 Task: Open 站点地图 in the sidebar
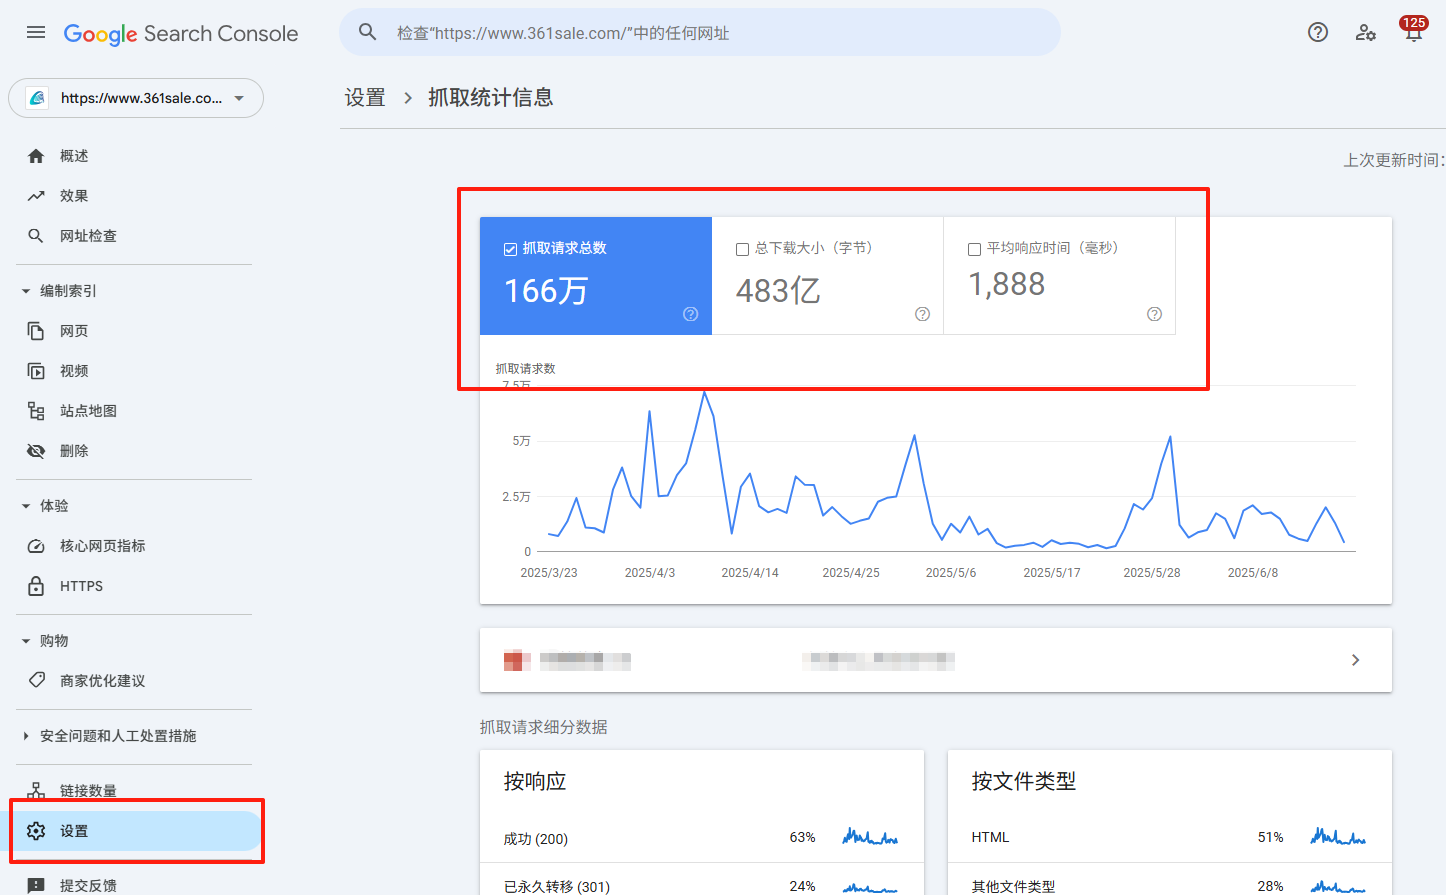[88, 411]
